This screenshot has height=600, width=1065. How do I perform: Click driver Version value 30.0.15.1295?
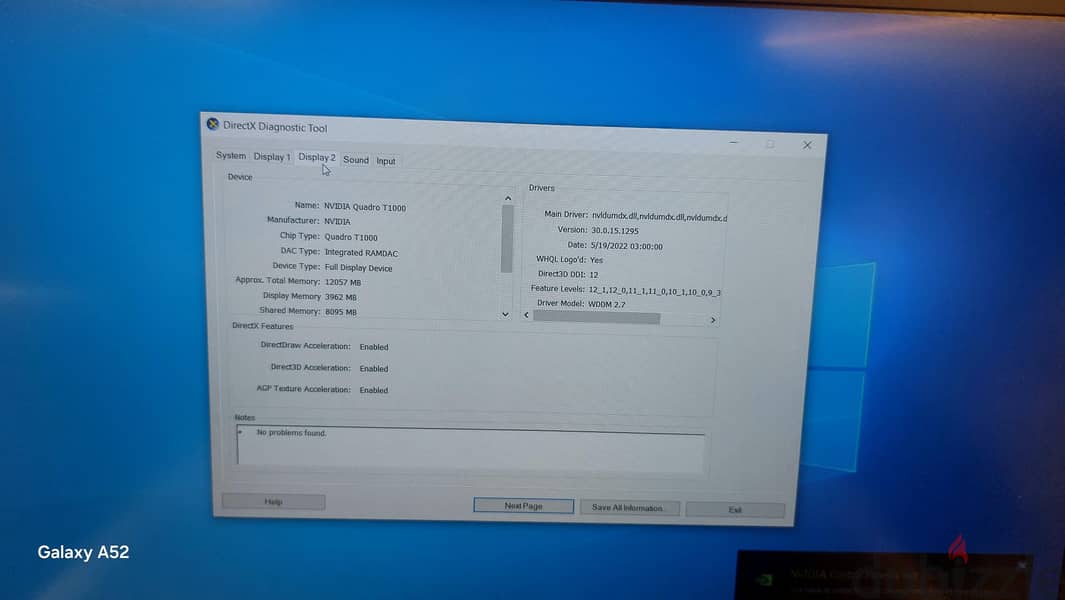[x=615, y=231]
